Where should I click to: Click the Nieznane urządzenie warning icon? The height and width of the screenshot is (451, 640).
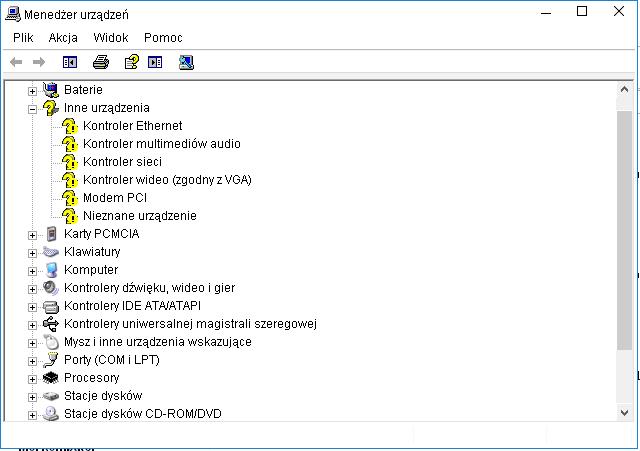70,216
